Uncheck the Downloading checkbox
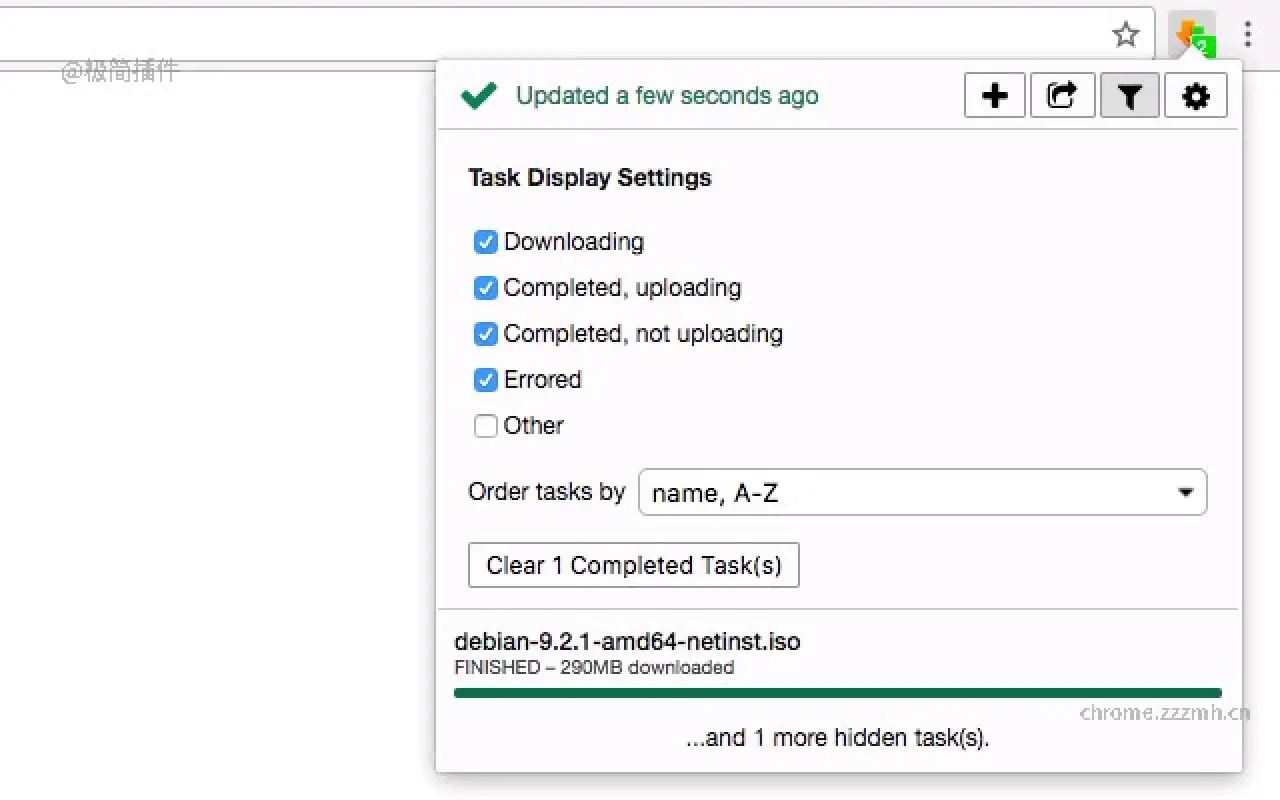Image resolution: width=1280 pixels, height=800 pixels. pos(486,242)
